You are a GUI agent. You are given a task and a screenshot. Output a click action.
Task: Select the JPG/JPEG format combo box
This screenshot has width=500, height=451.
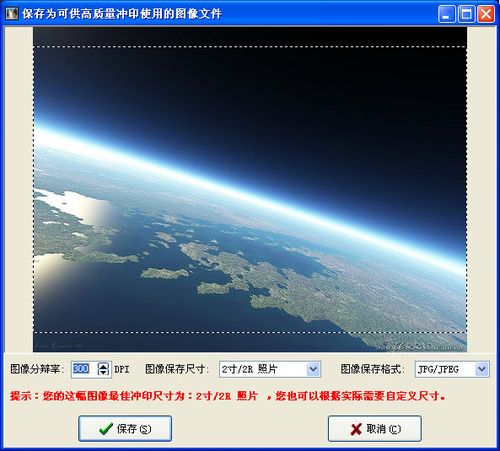(x=452, y=369)
